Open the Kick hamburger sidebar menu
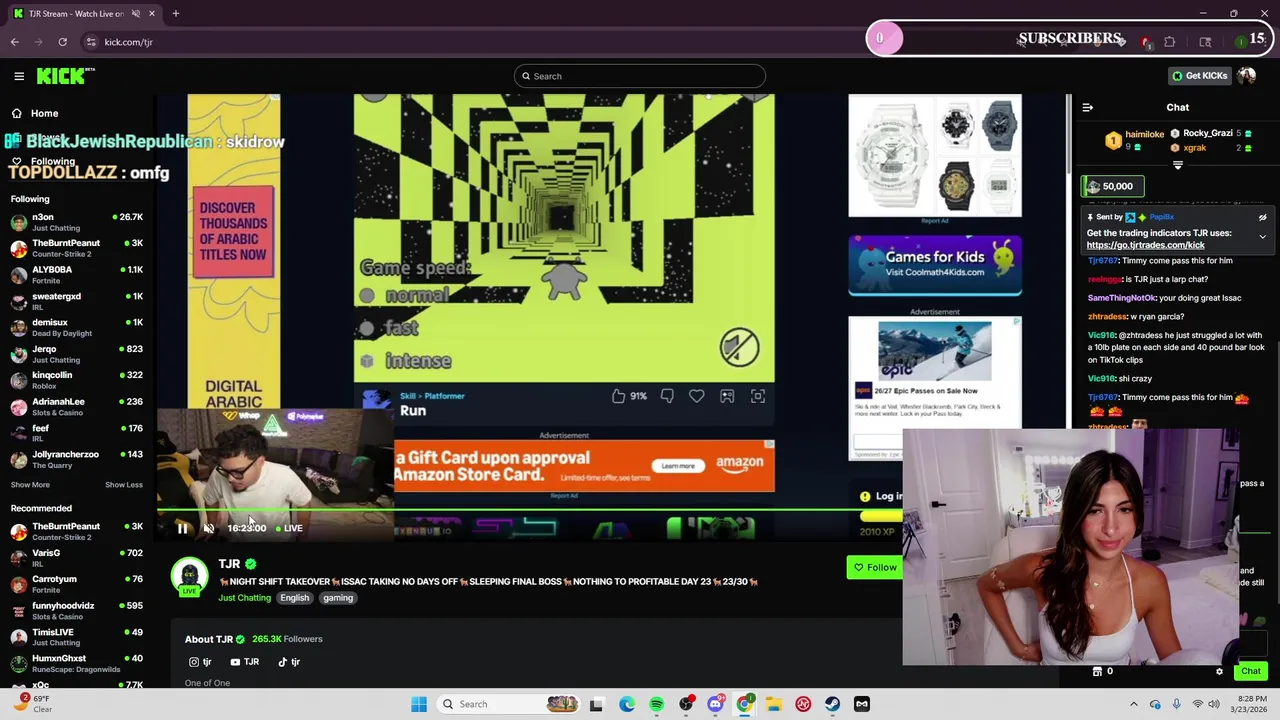The width and height of the screenshot is (1280, 720). coord(19,76)
